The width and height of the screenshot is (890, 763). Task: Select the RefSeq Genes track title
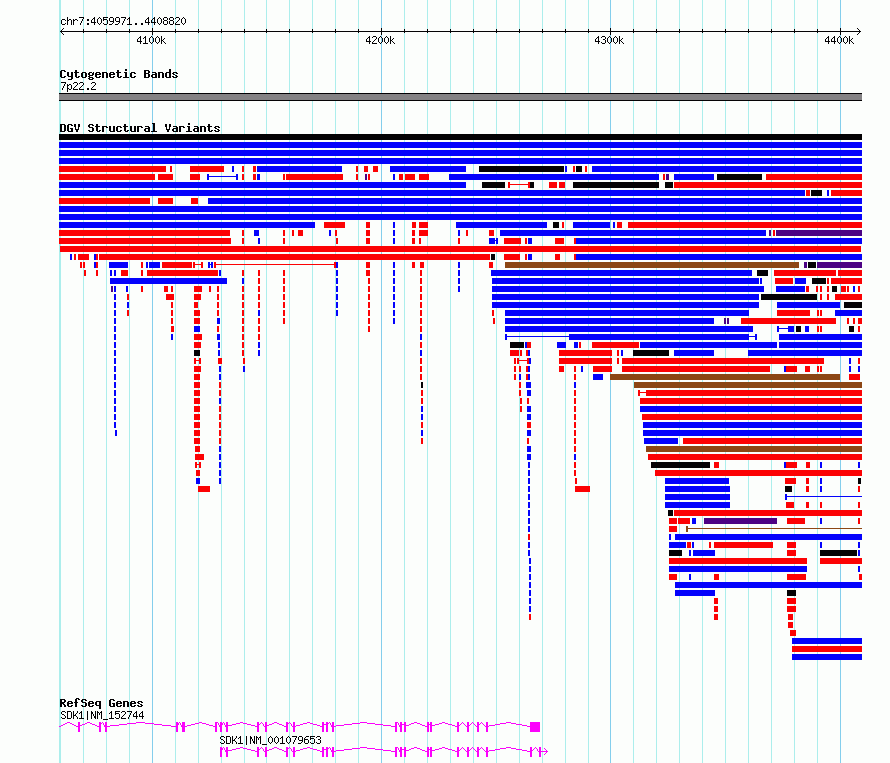click(101, 703)
